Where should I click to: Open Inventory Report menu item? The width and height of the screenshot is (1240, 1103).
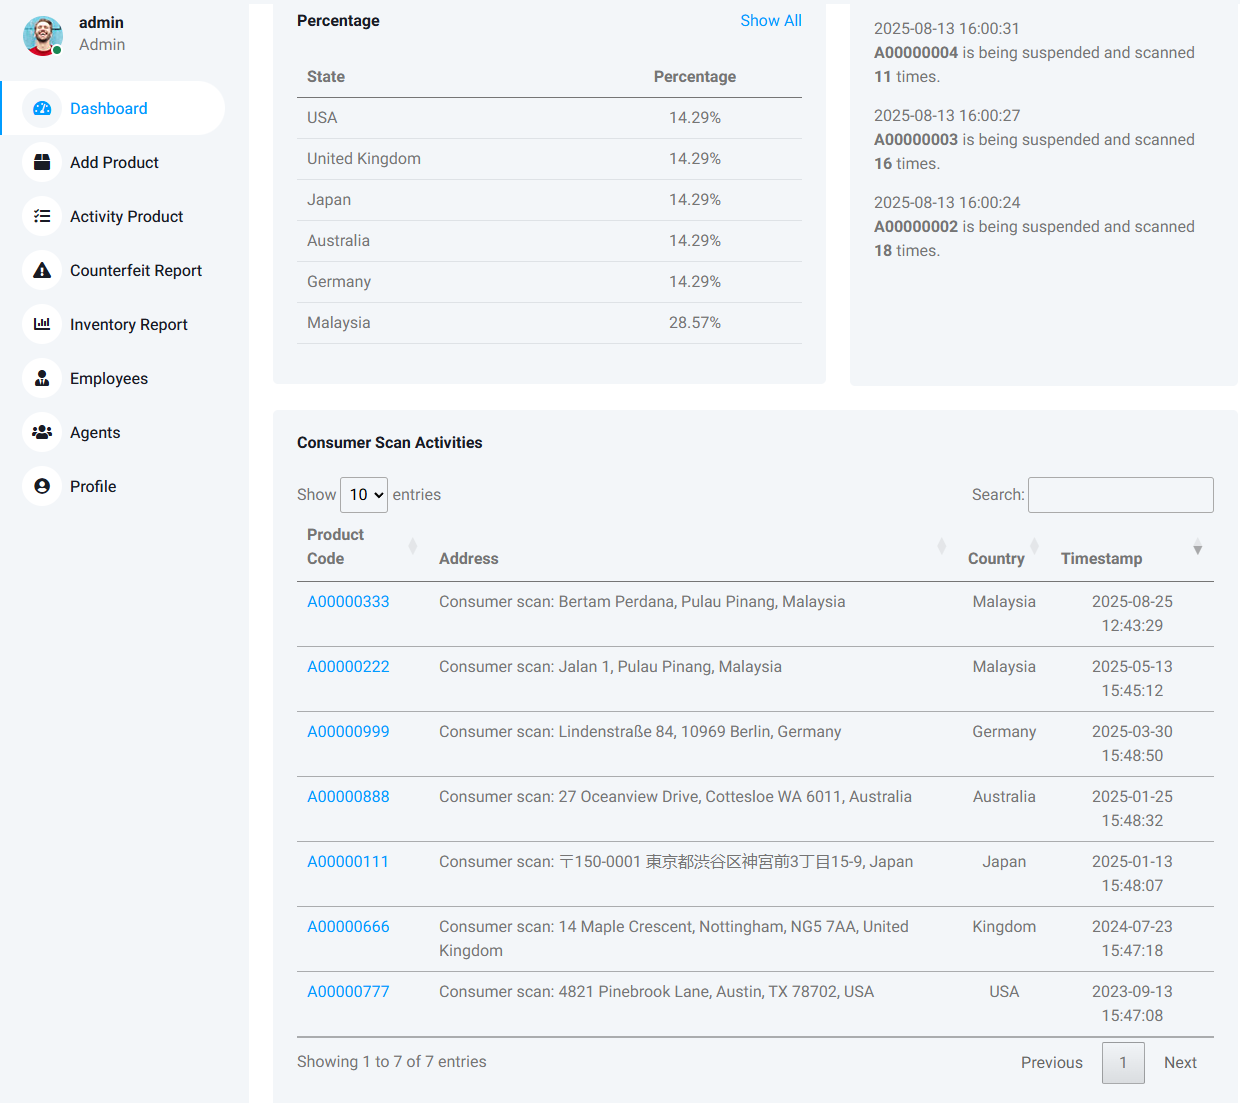(128, 324)
